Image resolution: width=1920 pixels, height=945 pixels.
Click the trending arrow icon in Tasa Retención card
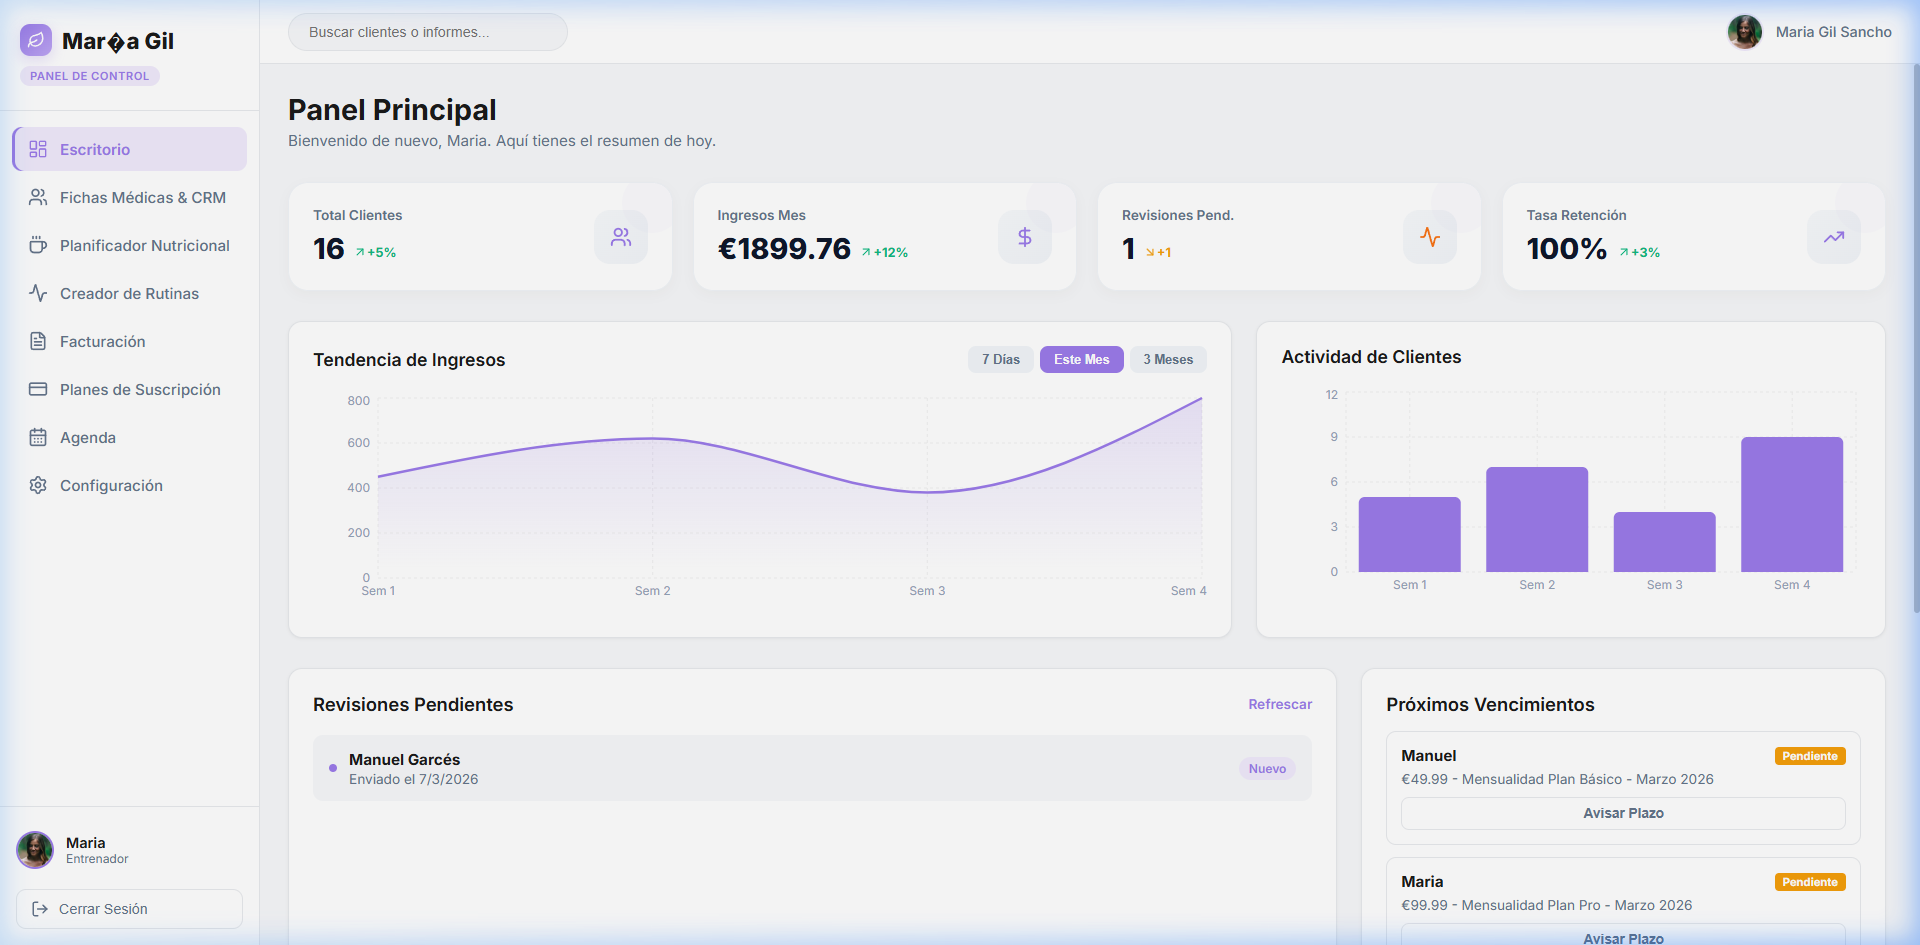(x=1834, y=237)
